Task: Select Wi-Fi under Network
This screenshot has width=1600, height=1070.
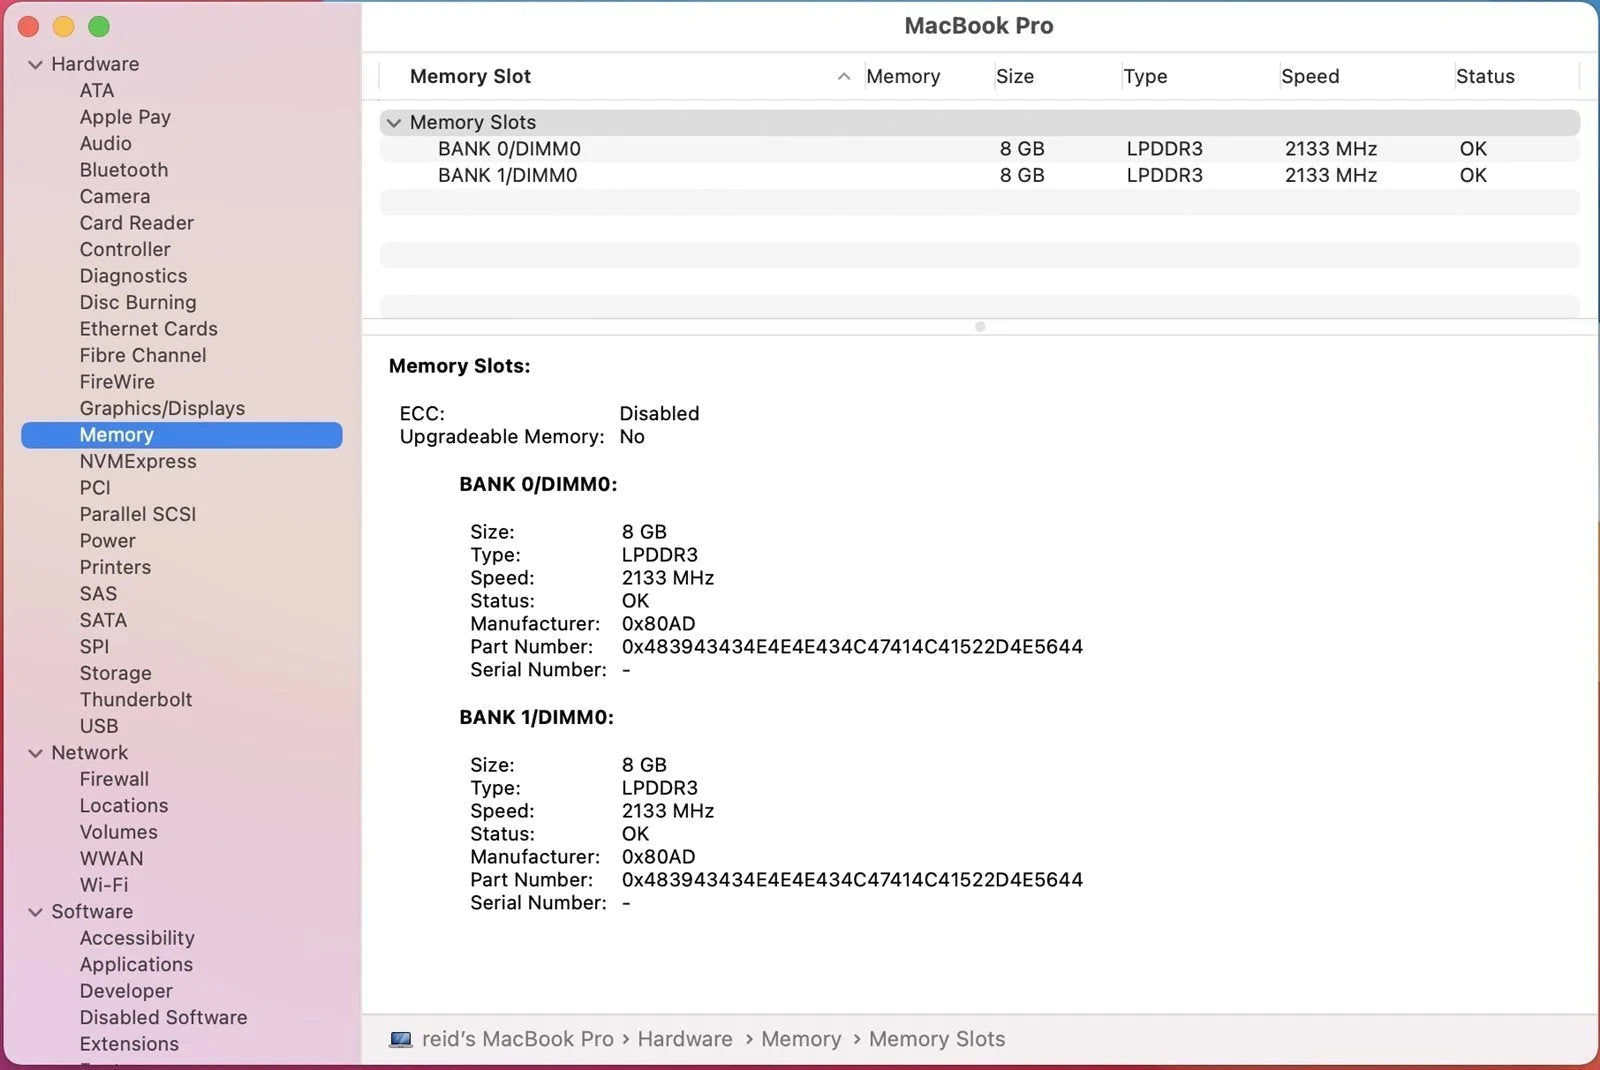Action: click(104, 885)
